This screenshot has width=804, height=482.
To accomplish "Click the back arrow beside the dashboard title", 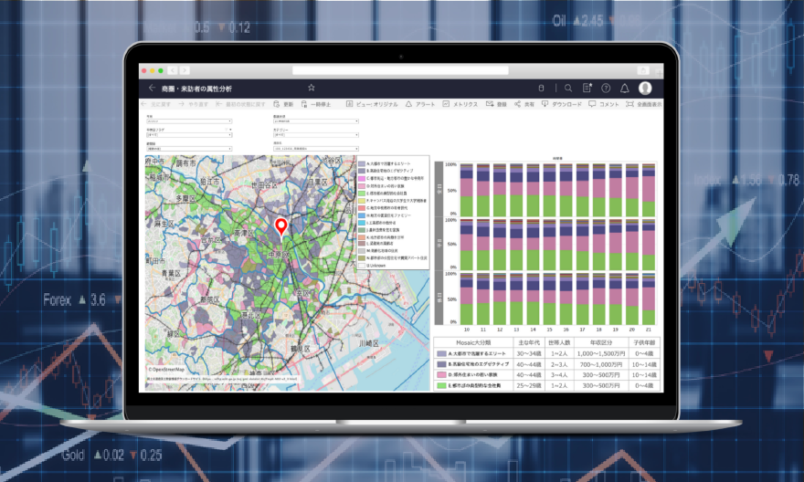I will point(152,88).
